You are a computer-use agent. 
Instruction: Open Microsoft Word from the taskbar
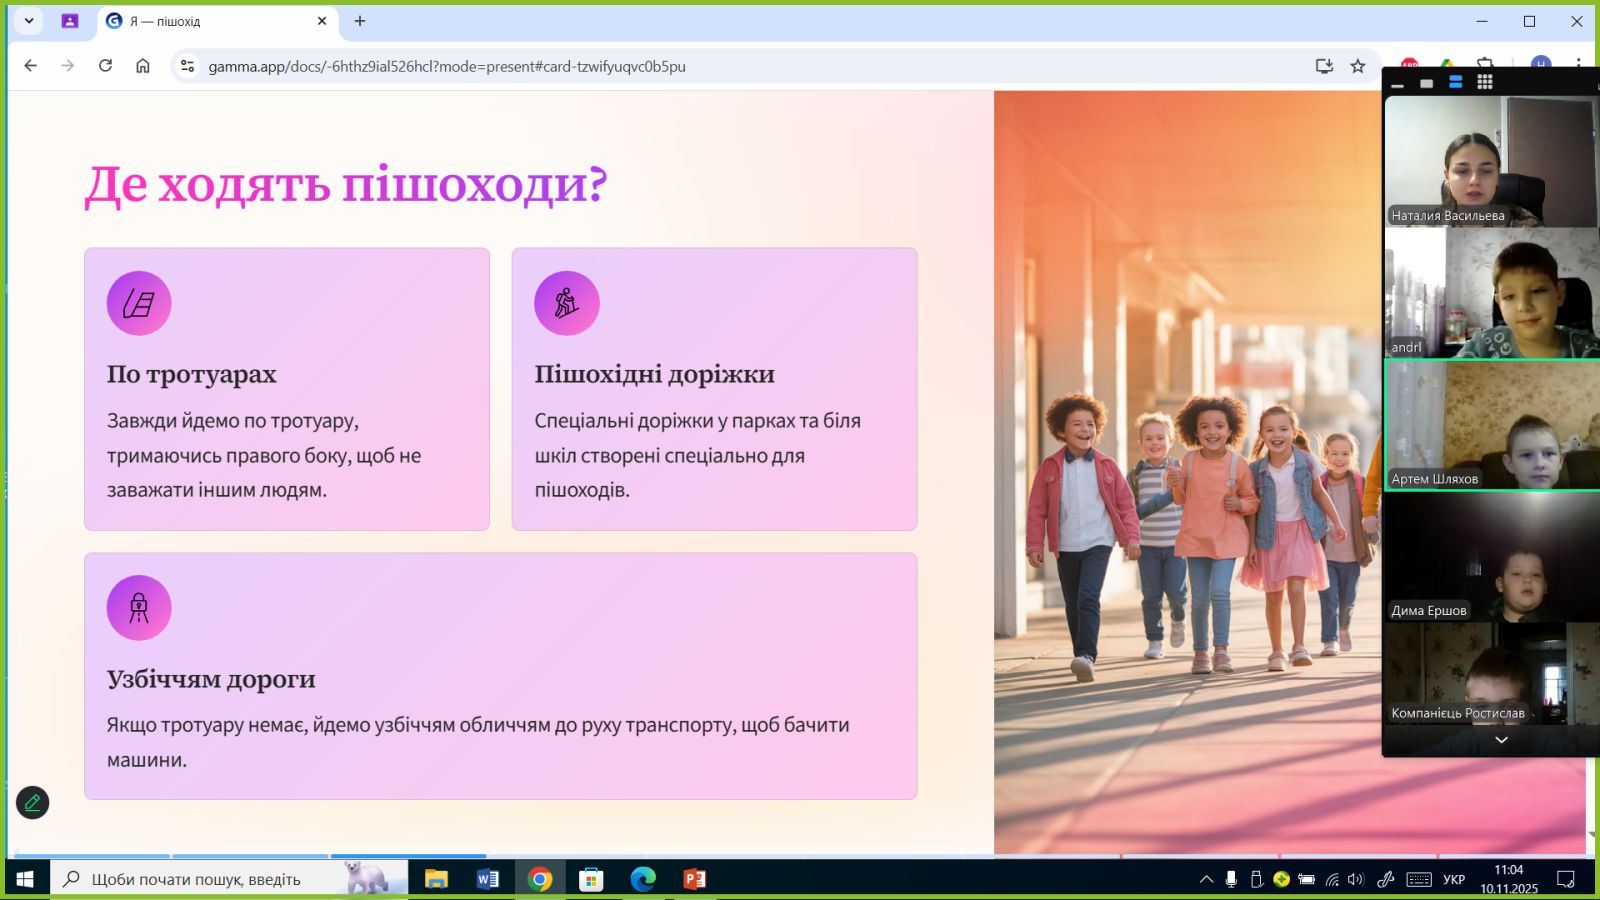(x=488, y=879)
